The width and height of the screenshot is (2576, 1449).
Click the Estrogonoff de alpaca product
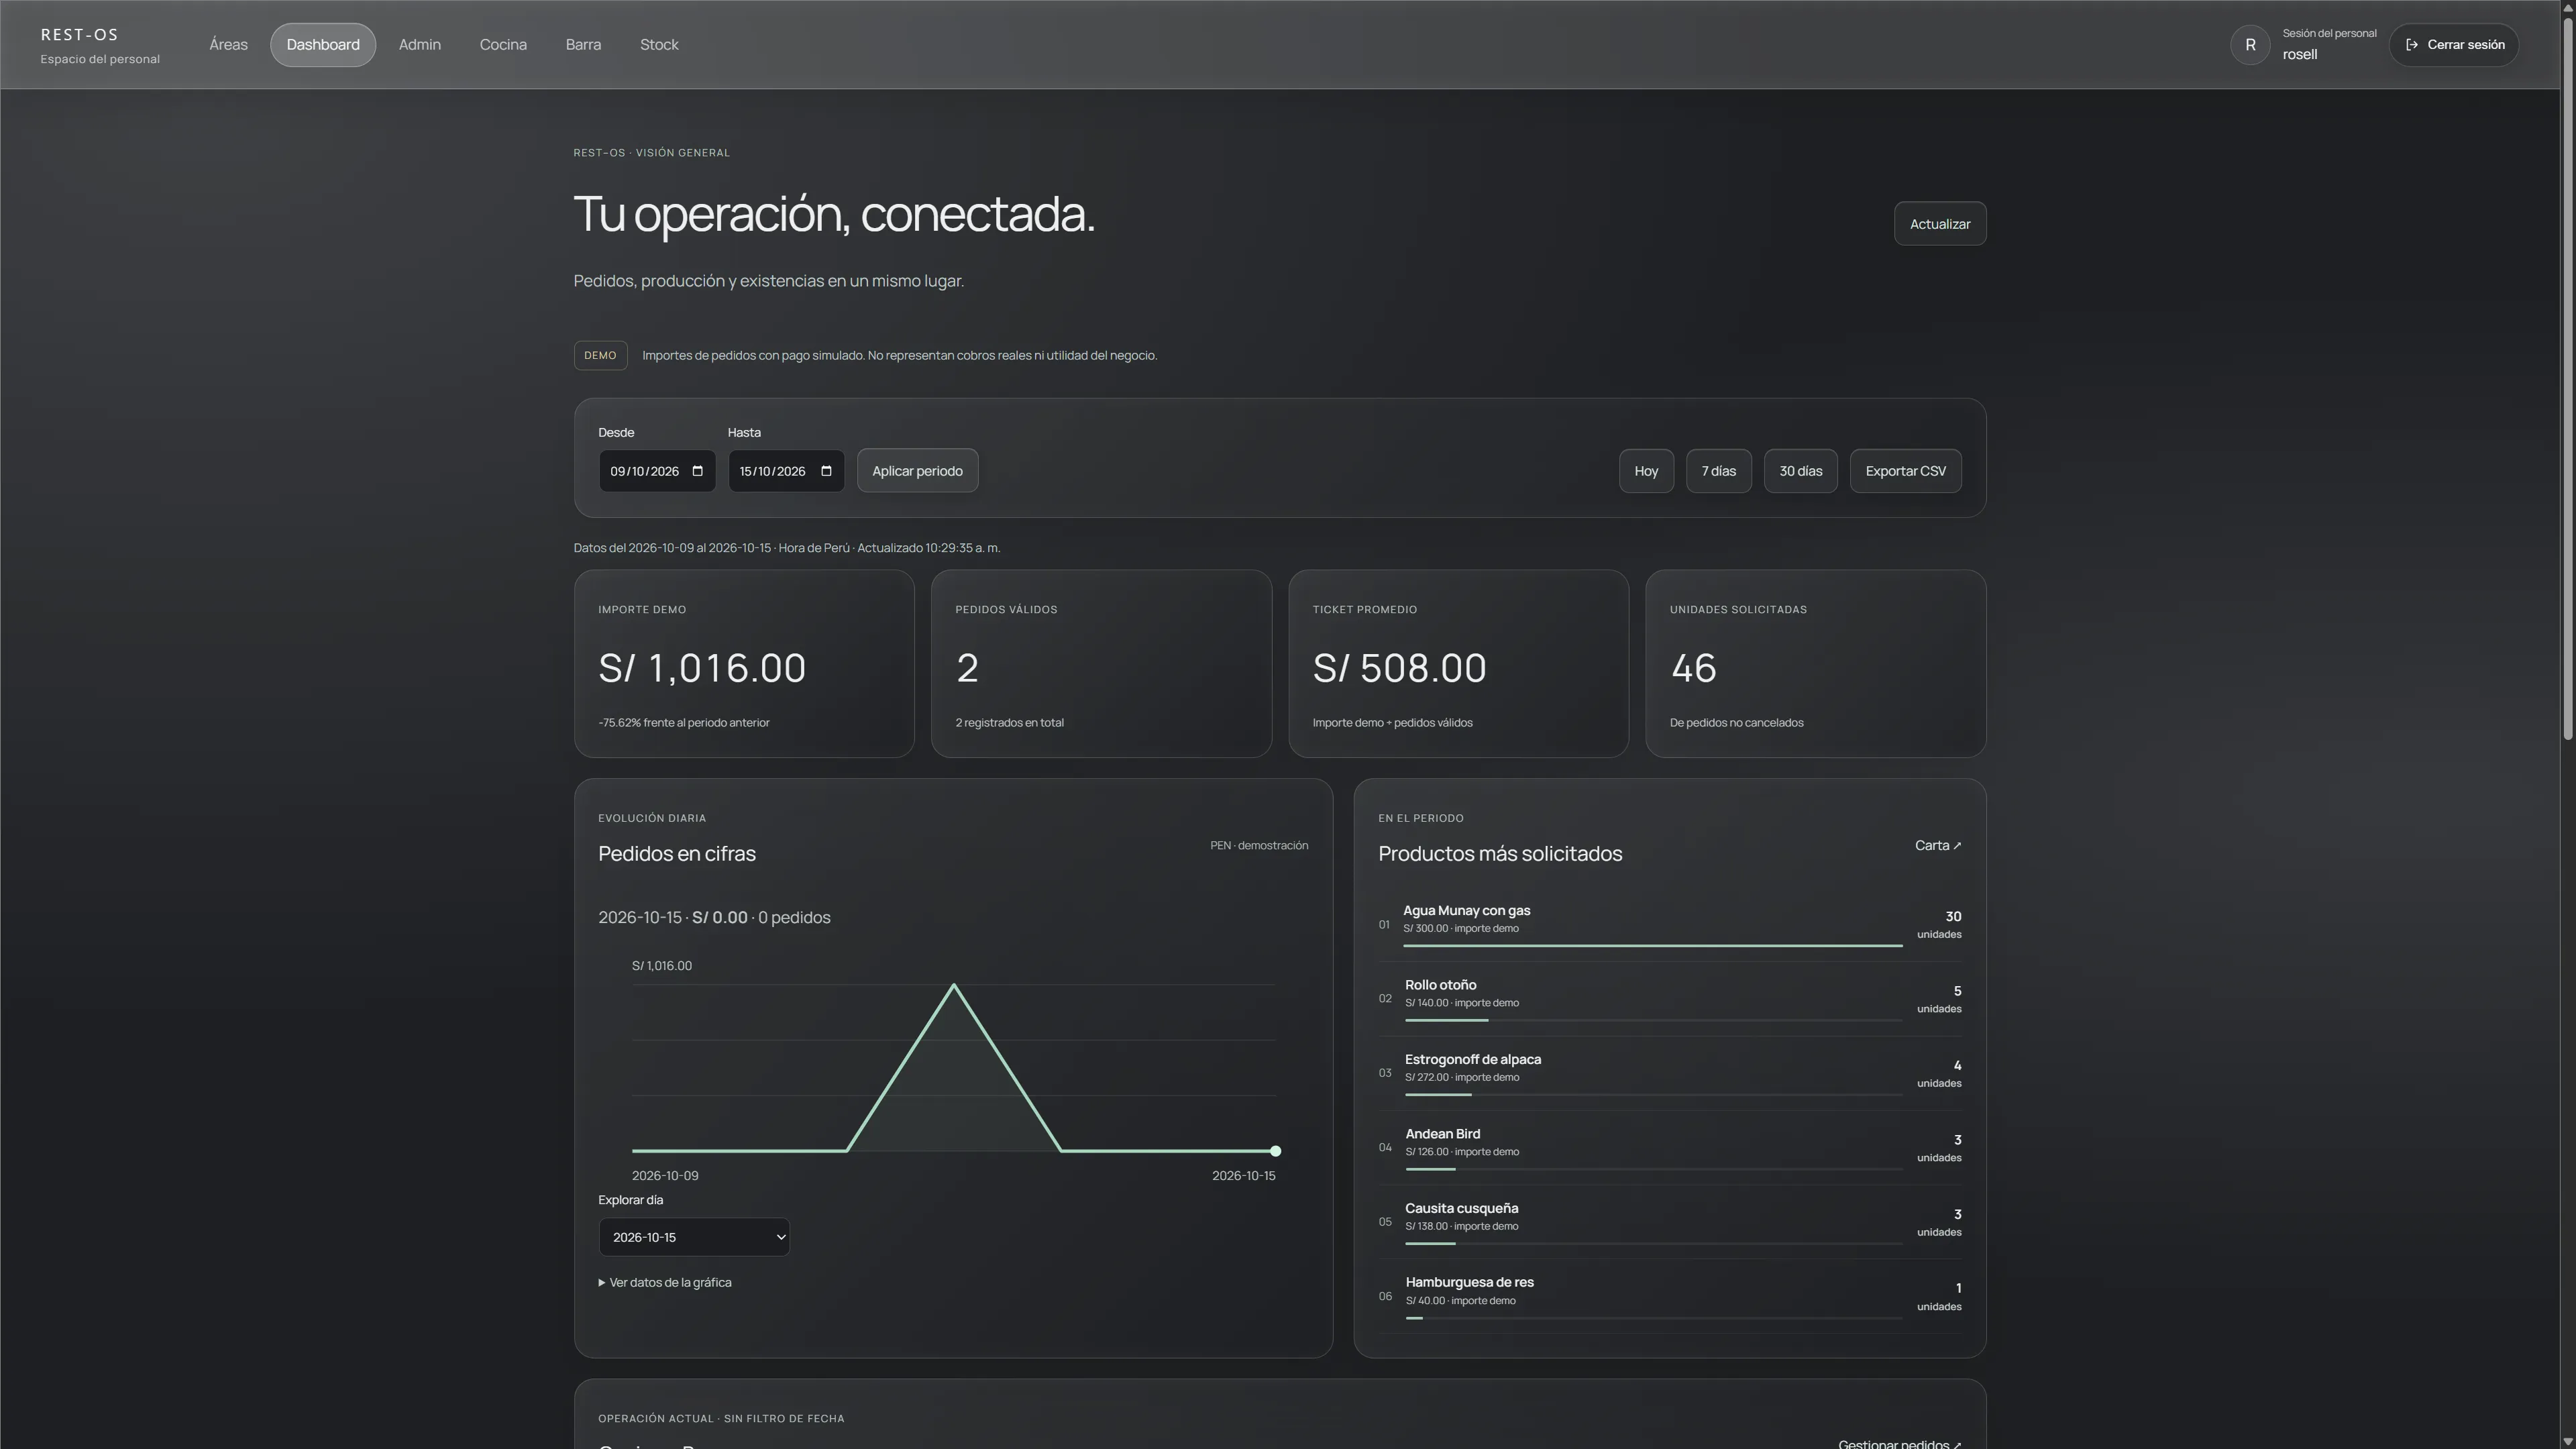coord(1669,1073)
